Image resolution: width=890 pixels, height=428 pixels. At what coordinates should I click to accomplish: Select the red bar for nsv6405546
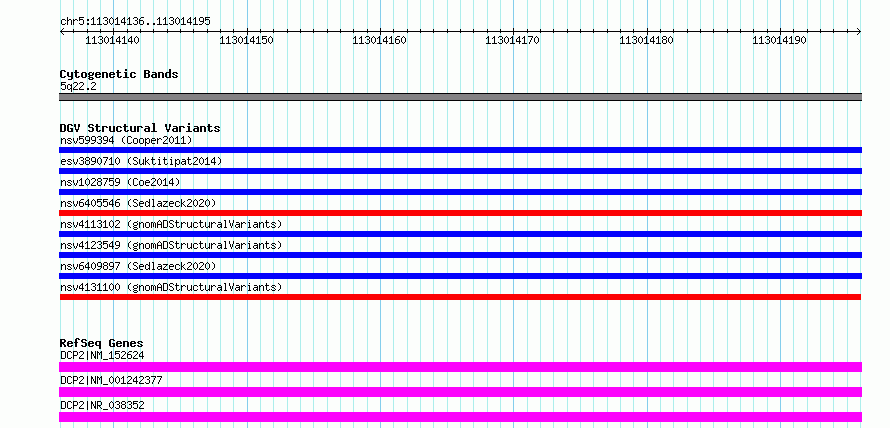pyautogui.click(x=460, y=213)
